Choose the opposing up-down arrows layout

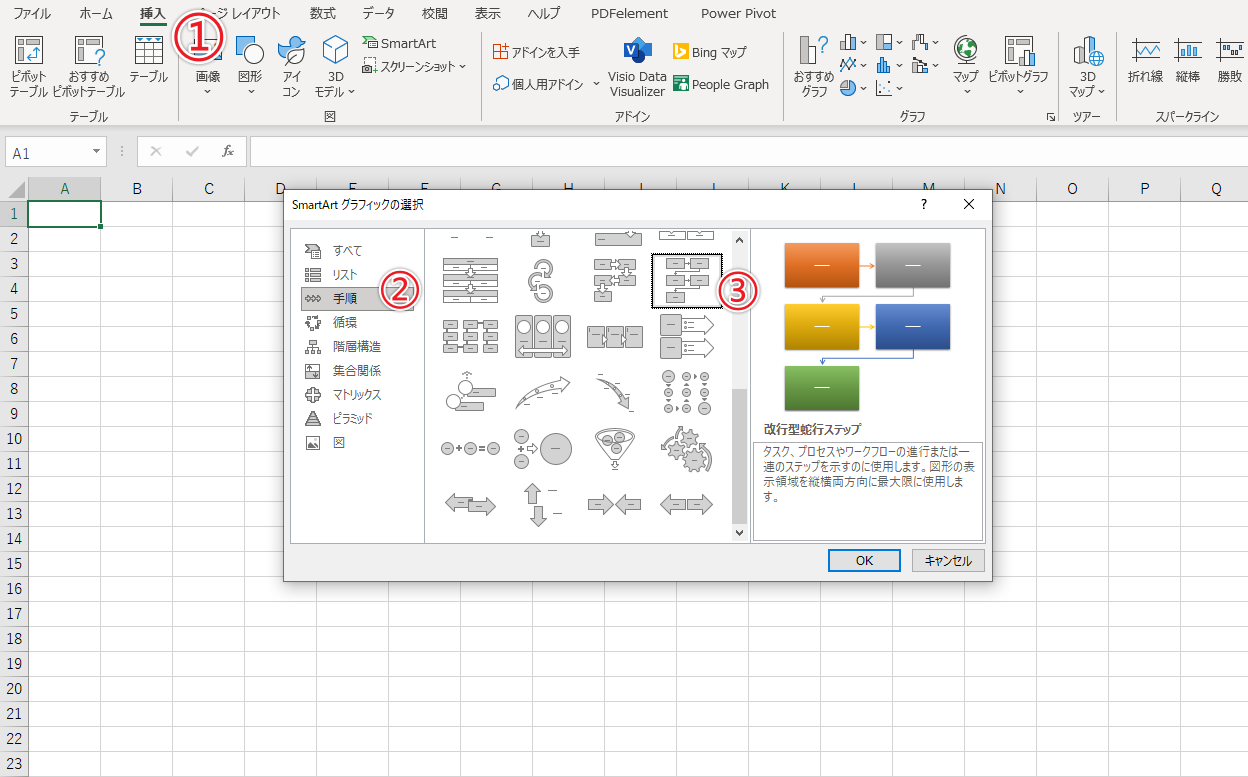coord(542,504)
